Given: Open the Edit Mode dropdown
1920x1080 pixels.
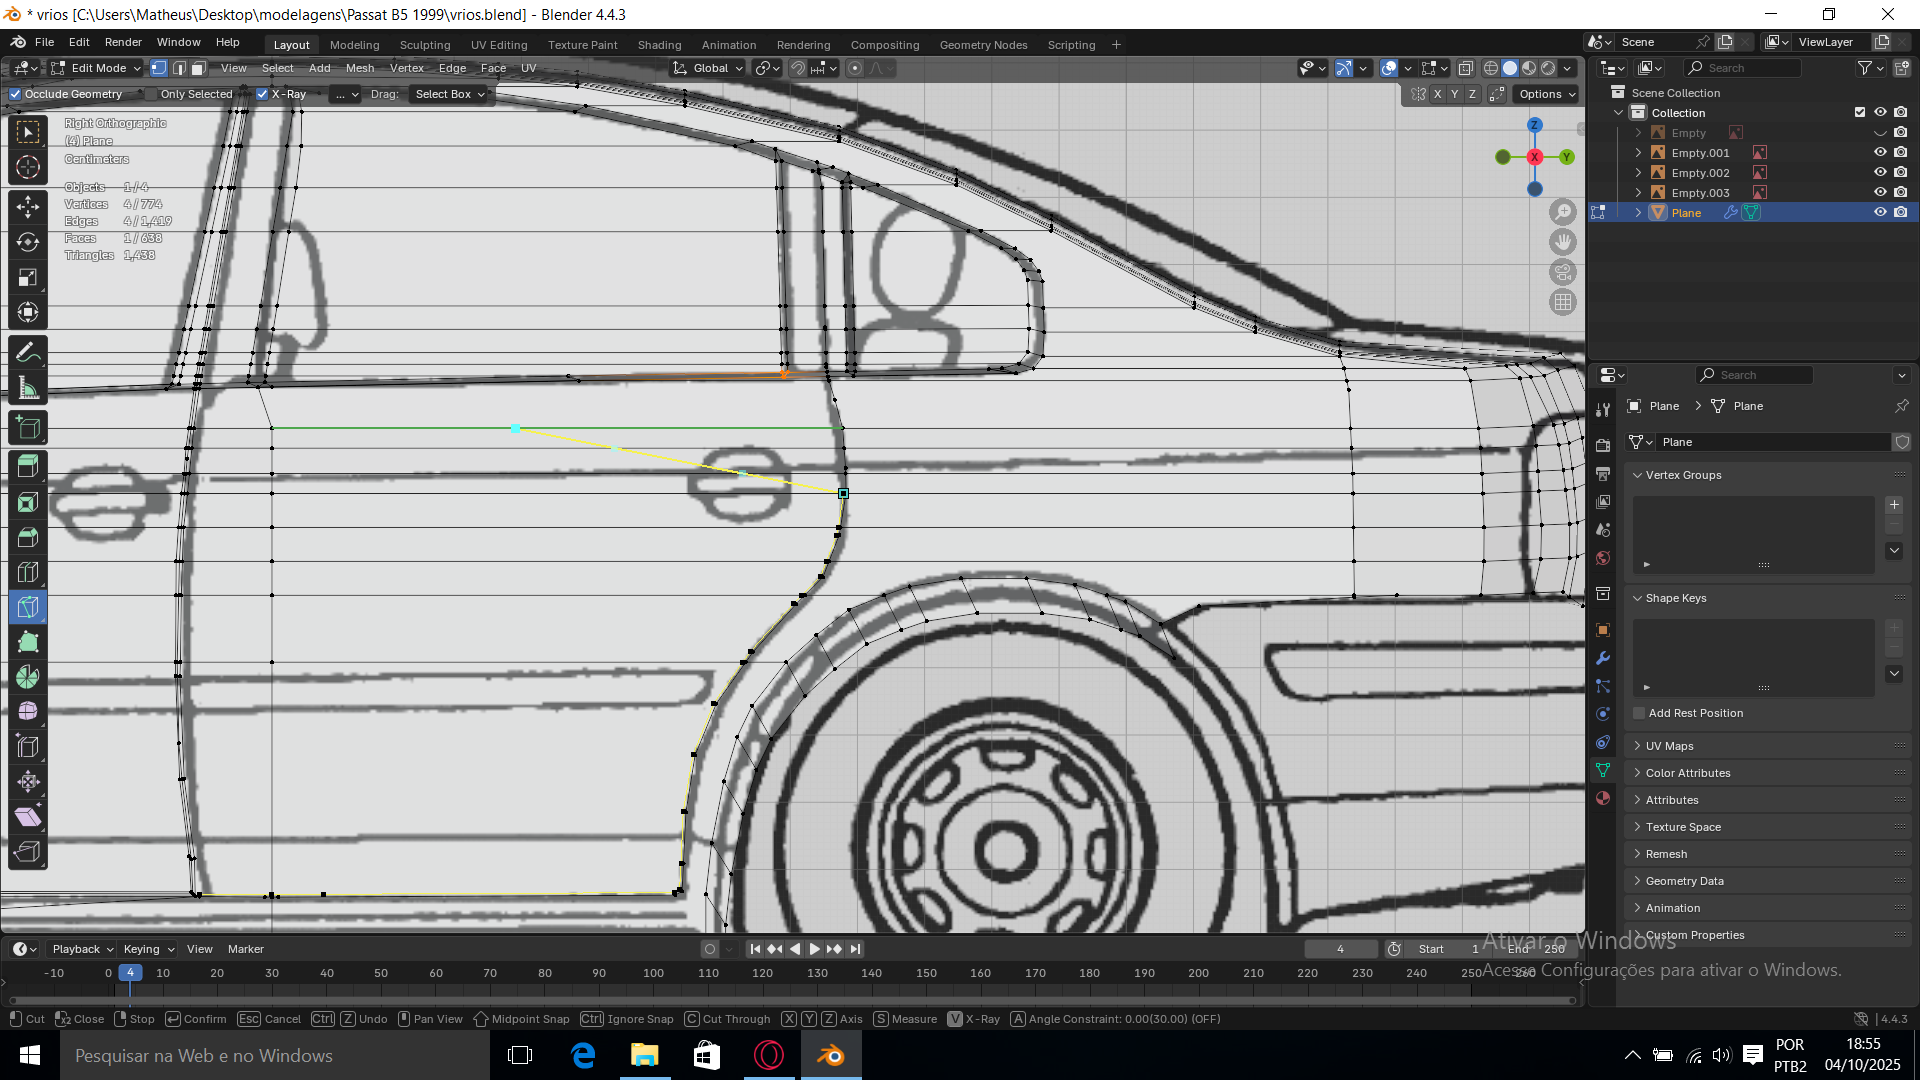Looking at the screenshot, I should 97,68.
